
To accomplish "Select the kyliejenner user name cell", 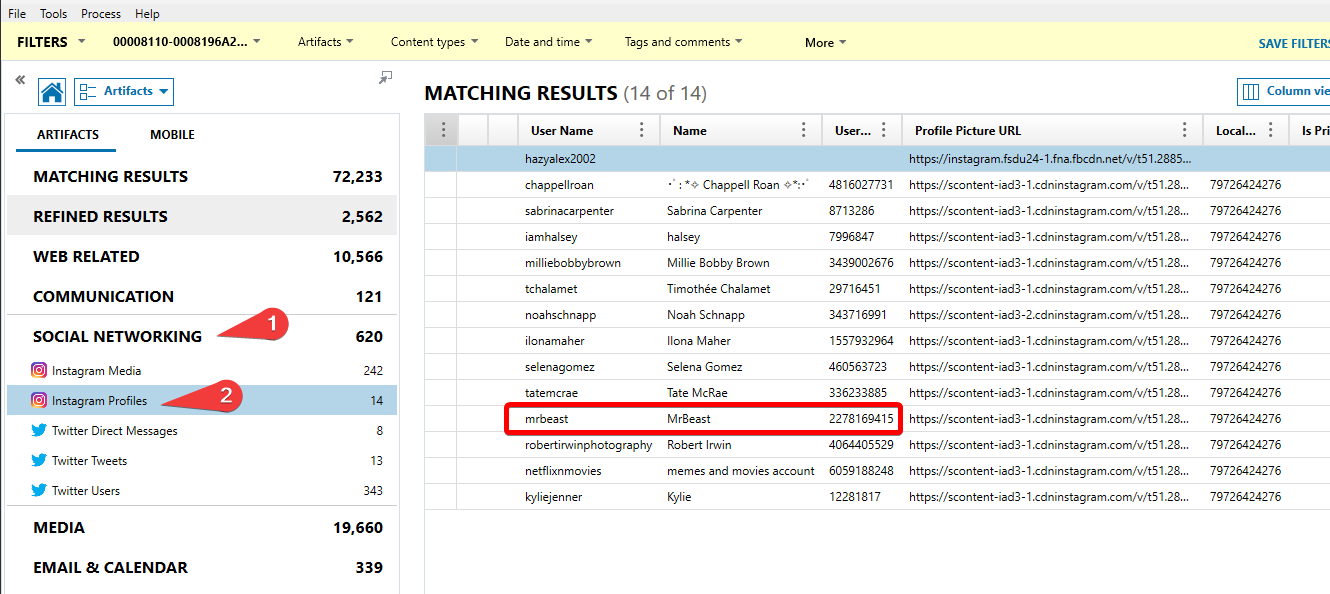I will 589,497.
